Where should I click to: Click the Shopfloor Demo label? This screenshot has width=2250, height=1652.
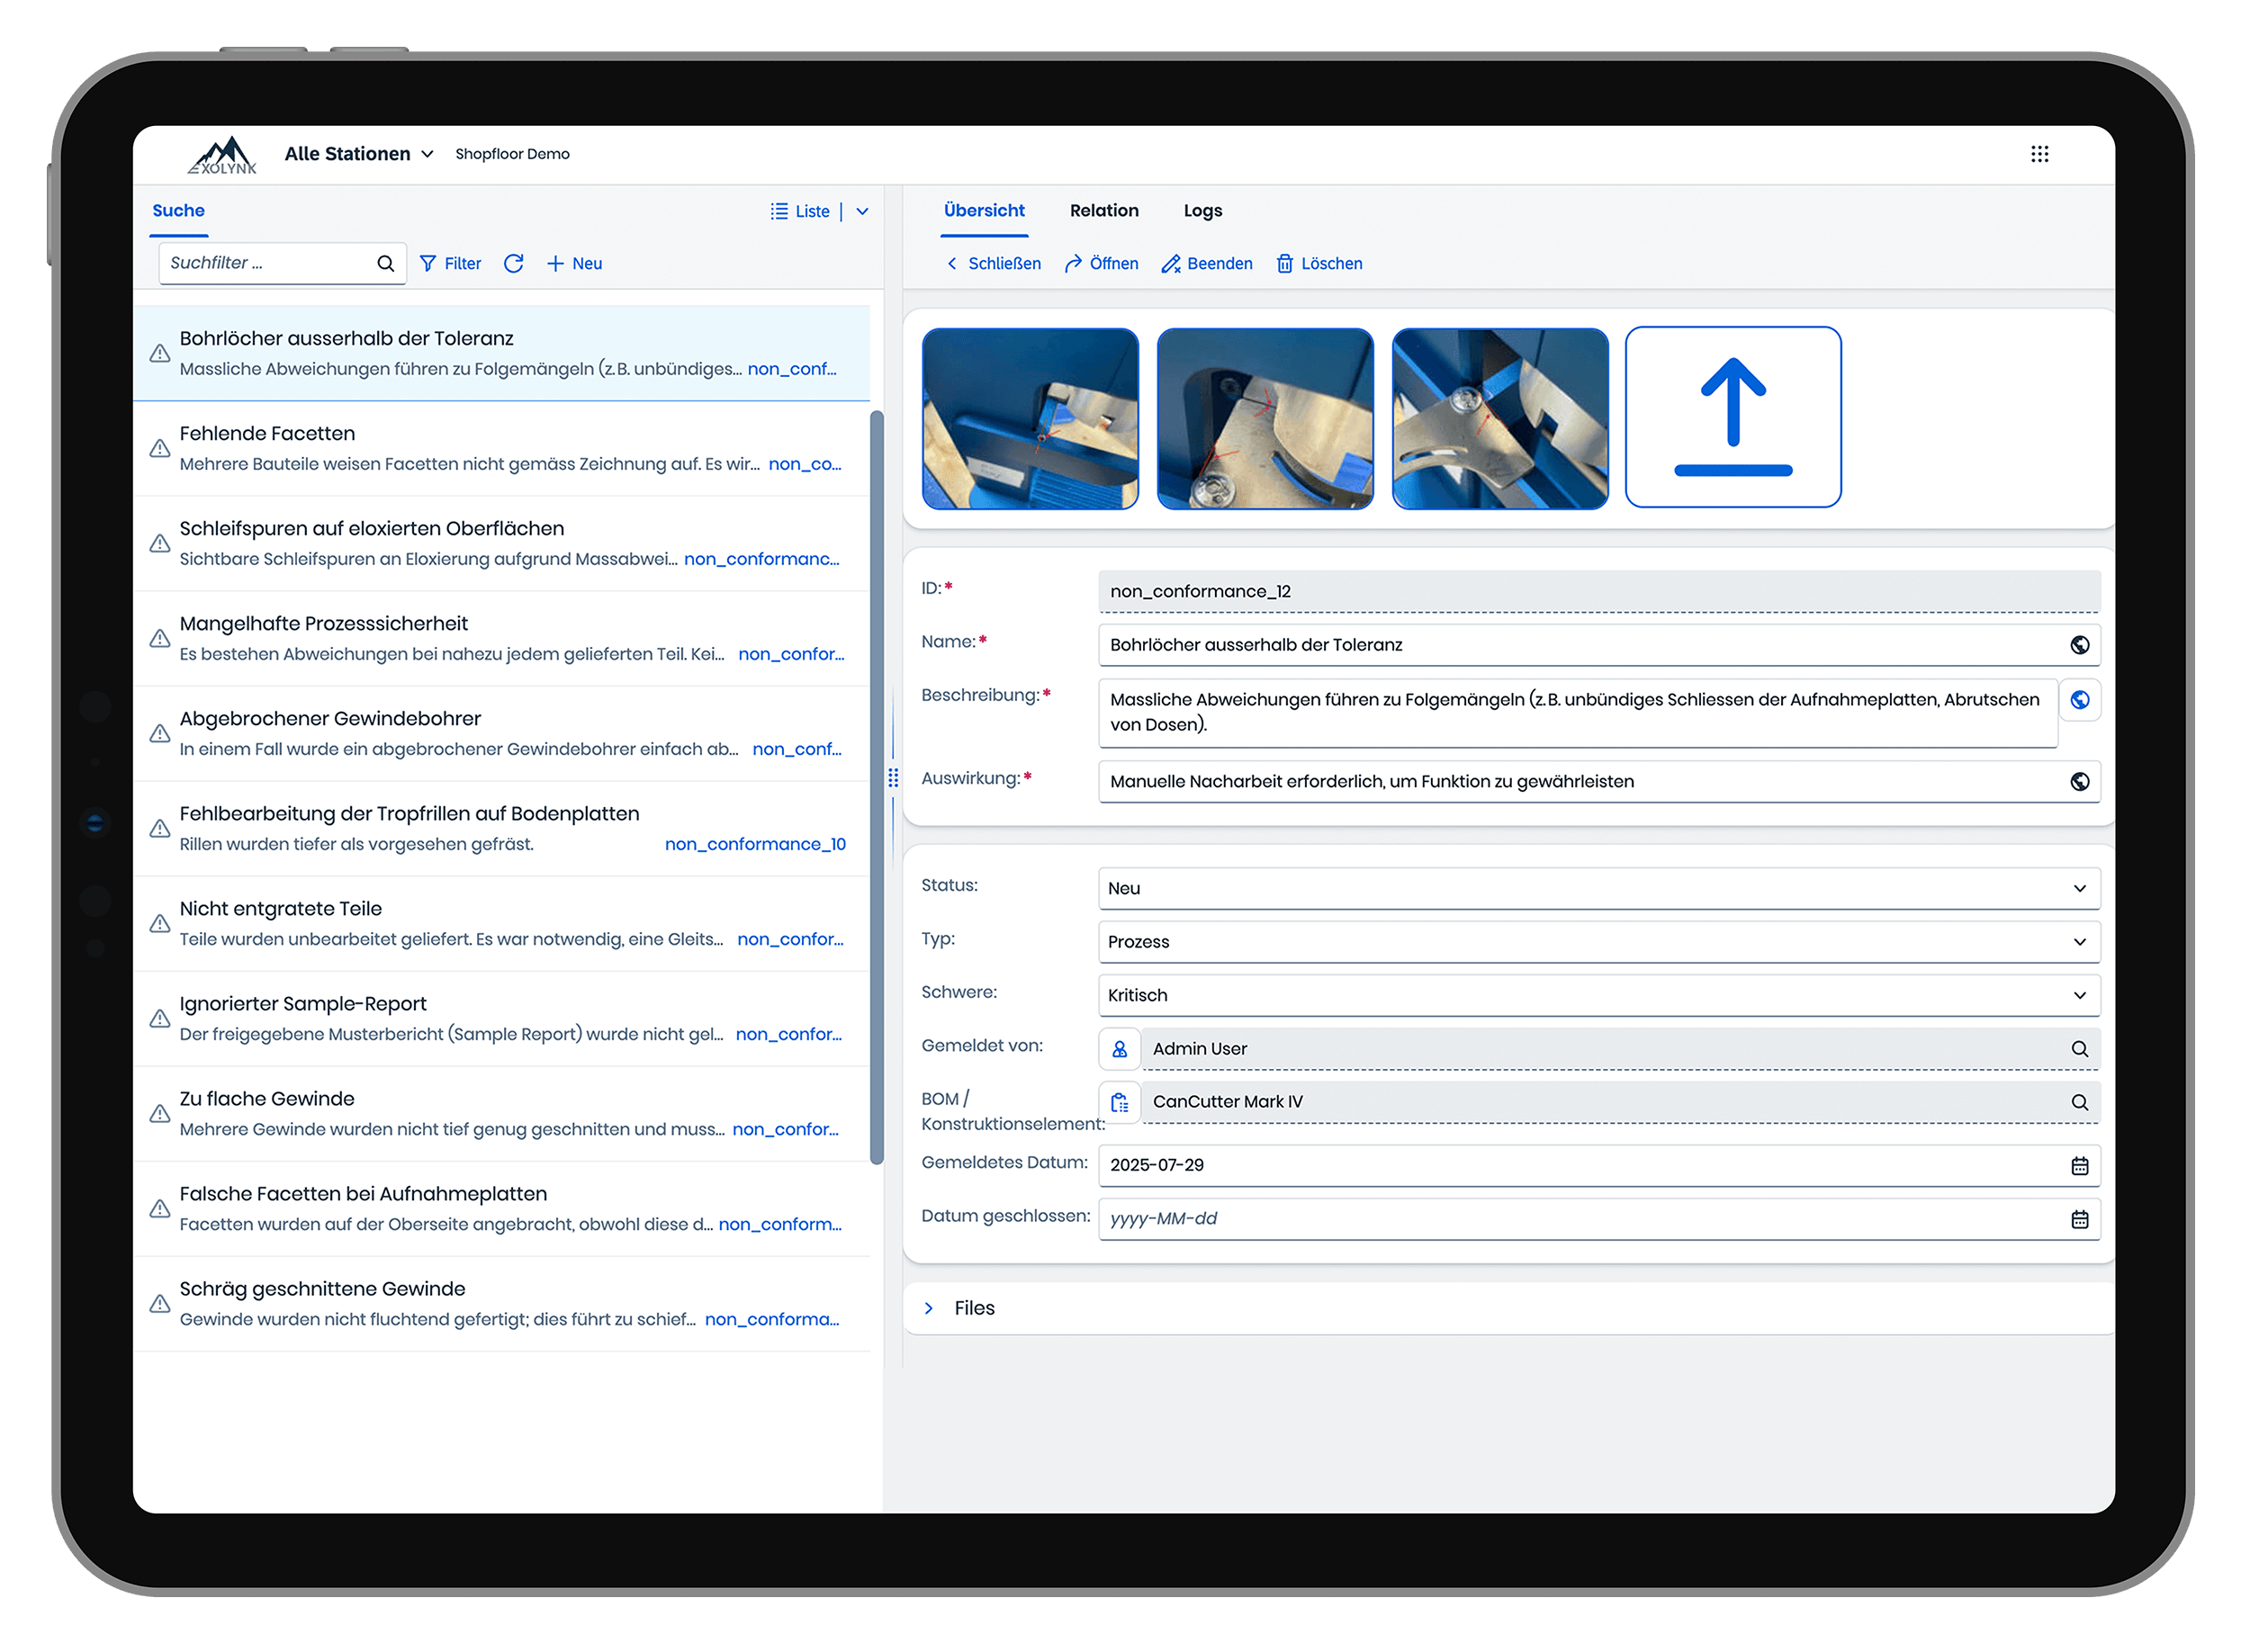[x=513, y=154]
